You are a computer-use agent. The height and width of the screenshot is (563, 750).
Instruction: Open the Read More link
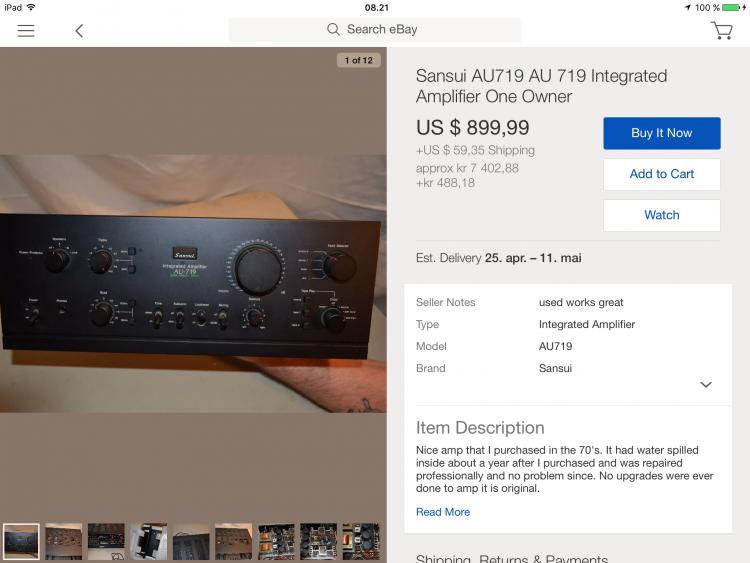443,512
